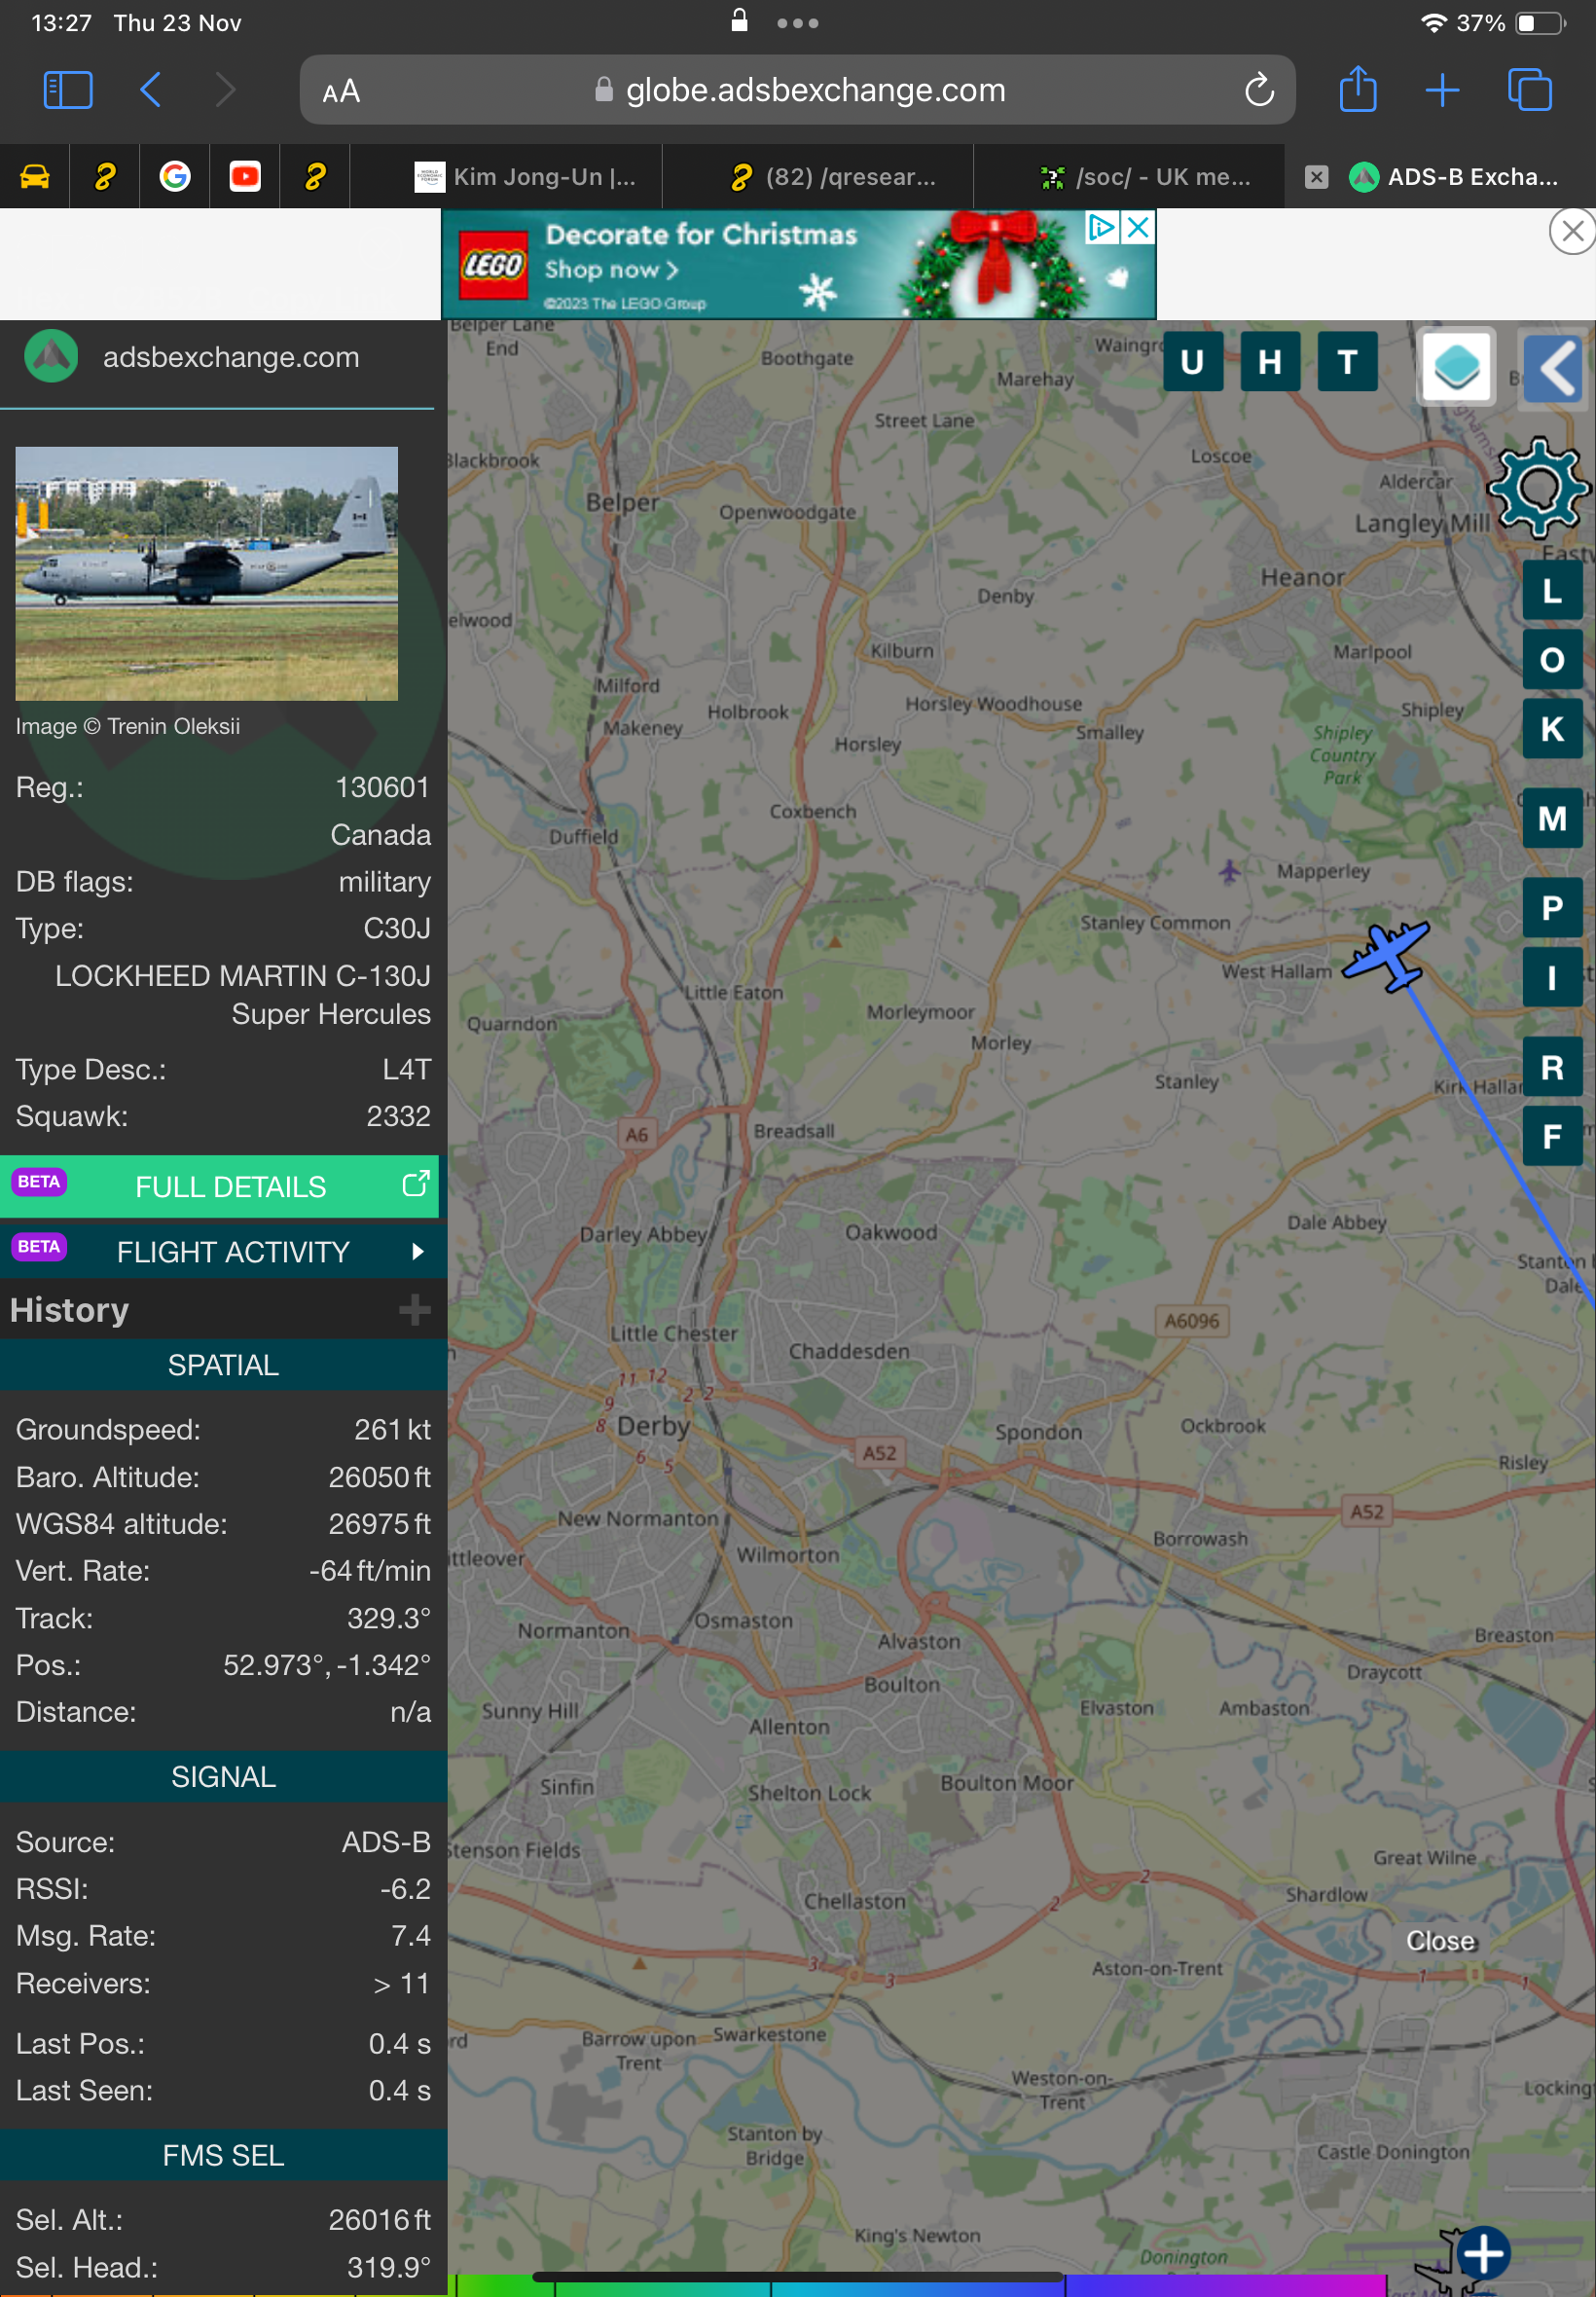Select the Baro. Altitude value 26050 ft
The width and height of the screenshot is (1596, 2297).
click(x=379, y=1477)
